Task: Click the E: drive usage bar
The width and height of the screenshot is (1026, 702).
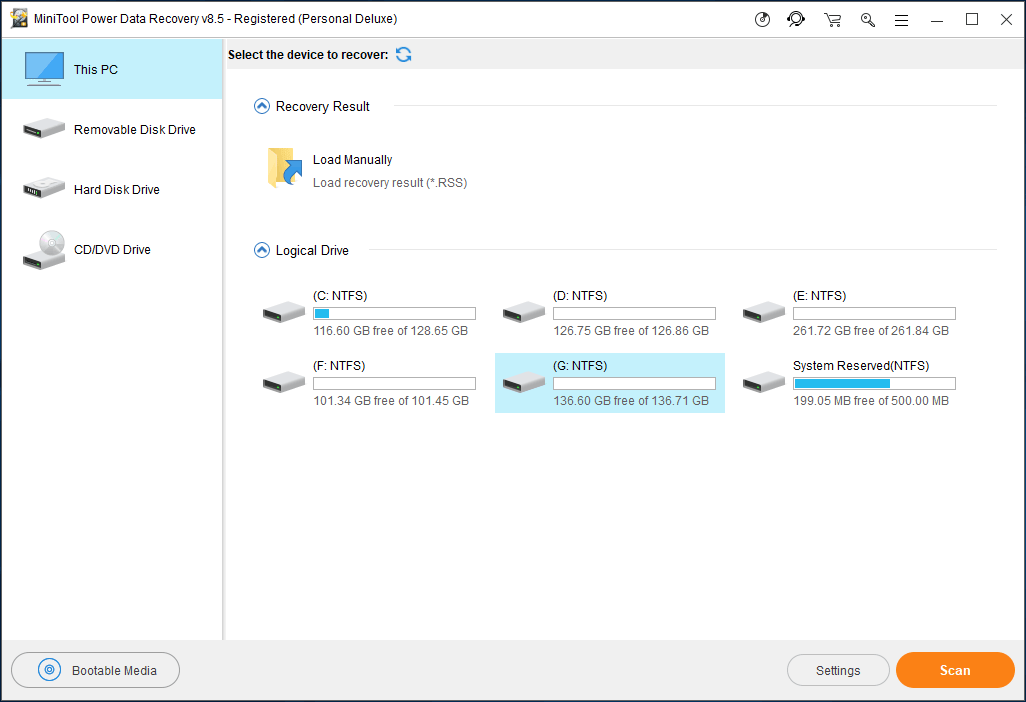Action: coord(874,314)
